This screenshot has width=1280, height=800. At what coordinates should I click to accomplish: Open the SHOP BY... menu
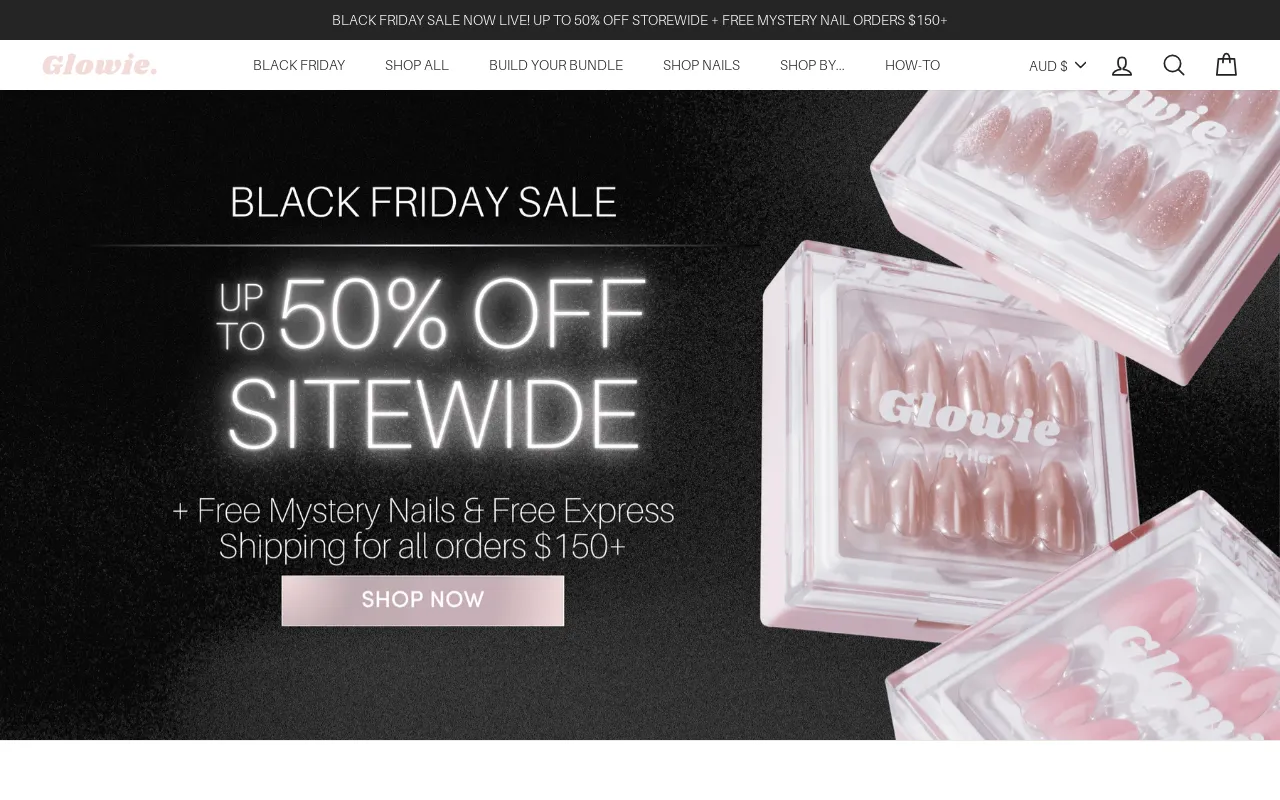812,65
